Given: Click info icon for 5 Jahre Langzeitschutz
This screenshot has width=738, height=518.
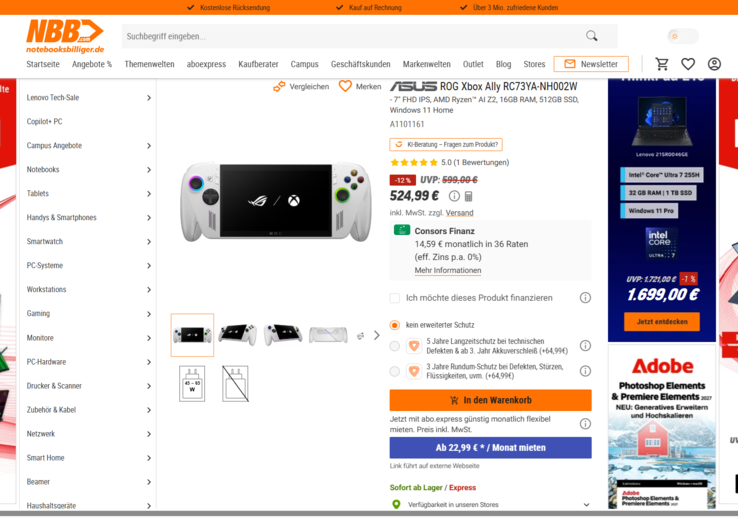Looking at the screenshot, I should pyautogui.click(x=585, y=346).
